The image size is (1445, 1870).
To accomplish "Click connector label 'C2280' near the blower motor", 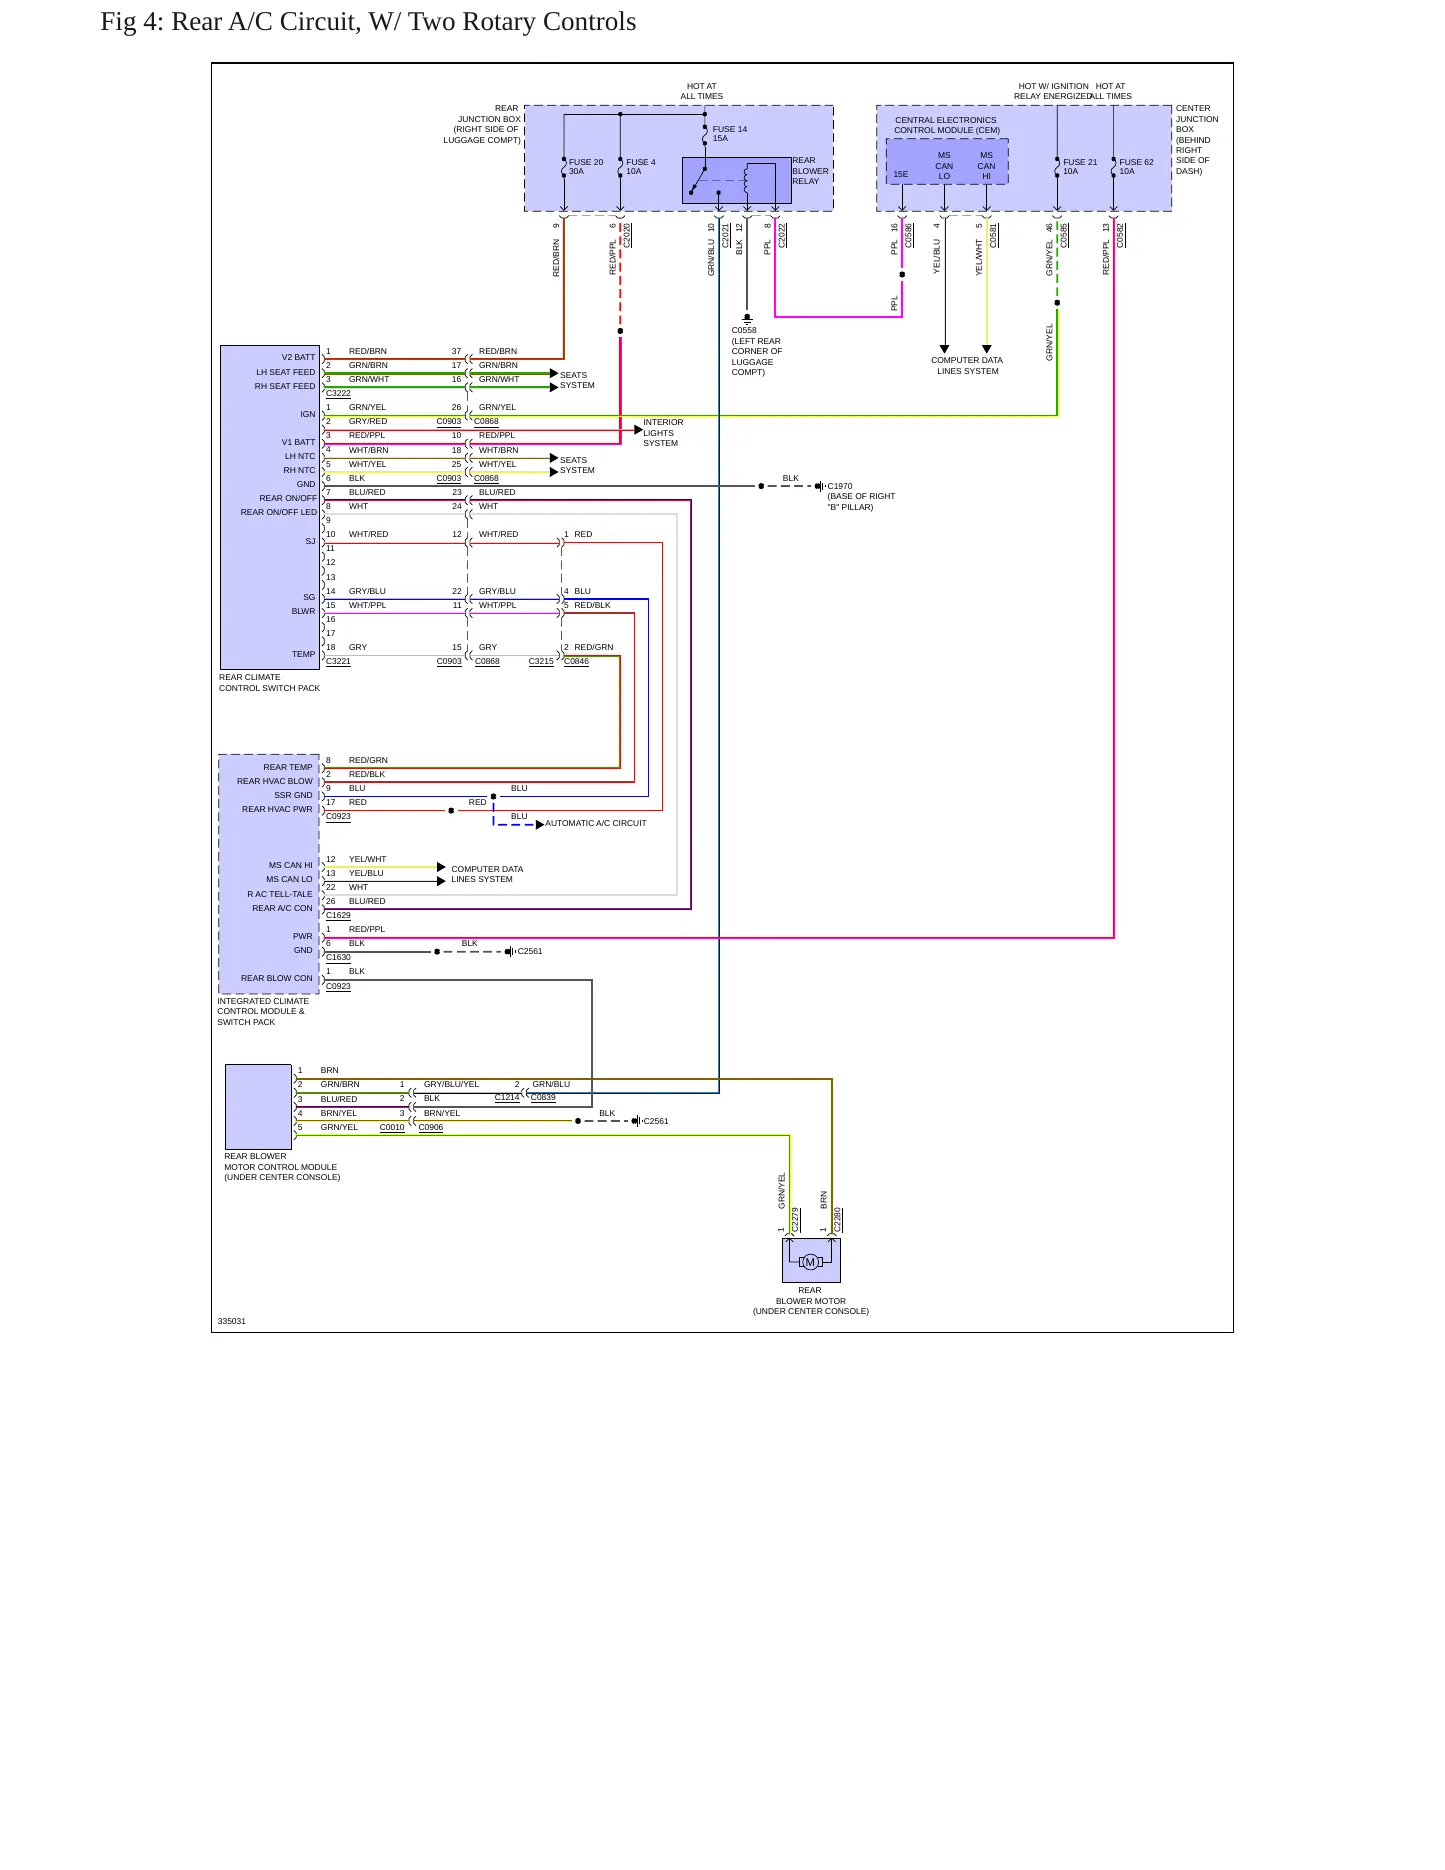I will (x=838, y=1220).
